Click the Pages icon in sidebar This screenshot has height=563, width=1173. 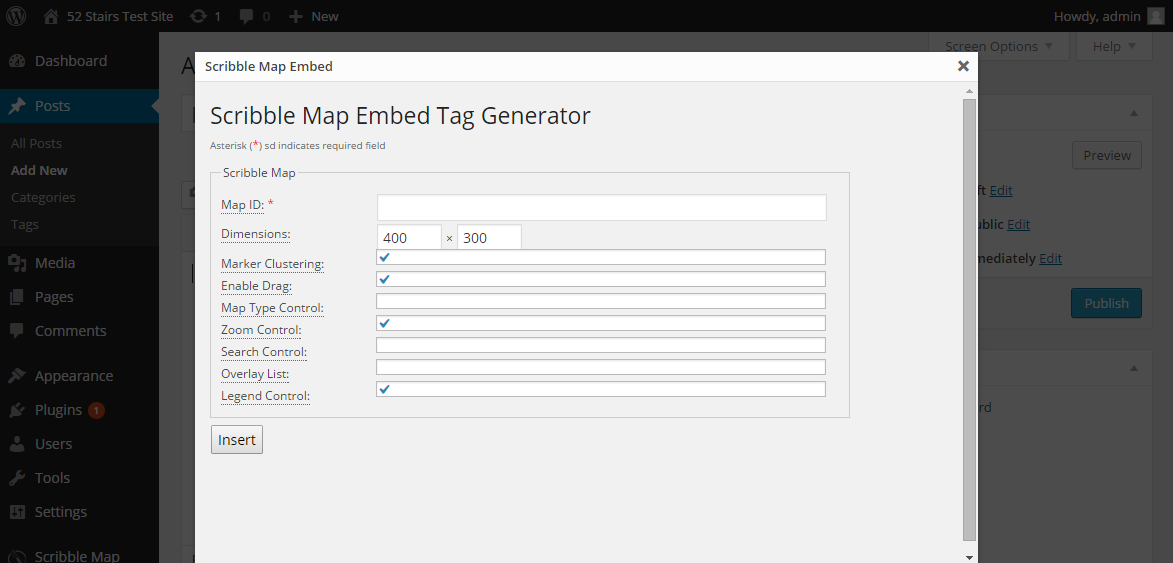click(x=16, y=297)
